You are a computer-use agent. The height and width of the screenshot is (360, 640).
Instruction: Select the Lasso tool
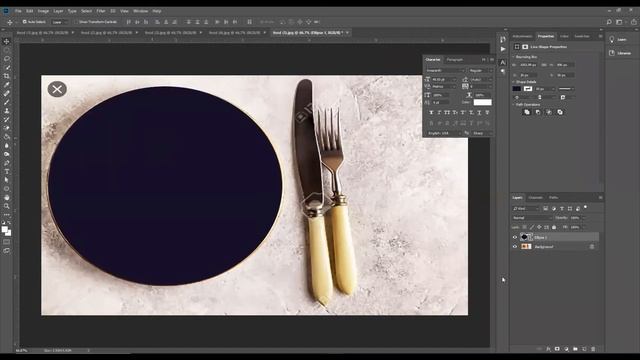[x=7, y=59]
